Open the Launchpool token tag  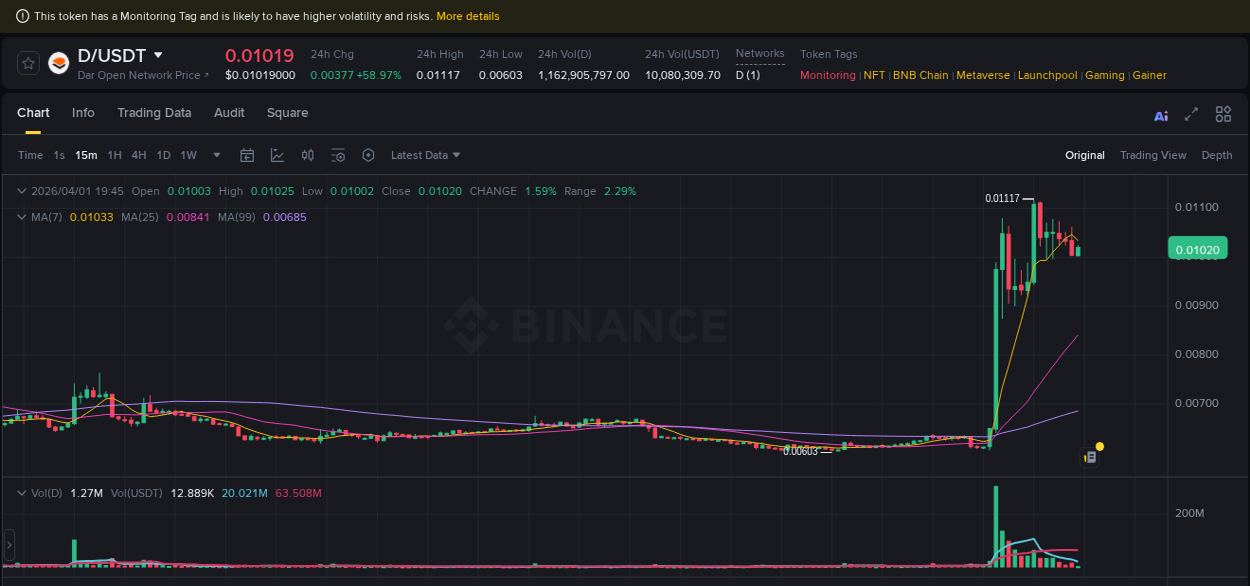pos(1048,75)
